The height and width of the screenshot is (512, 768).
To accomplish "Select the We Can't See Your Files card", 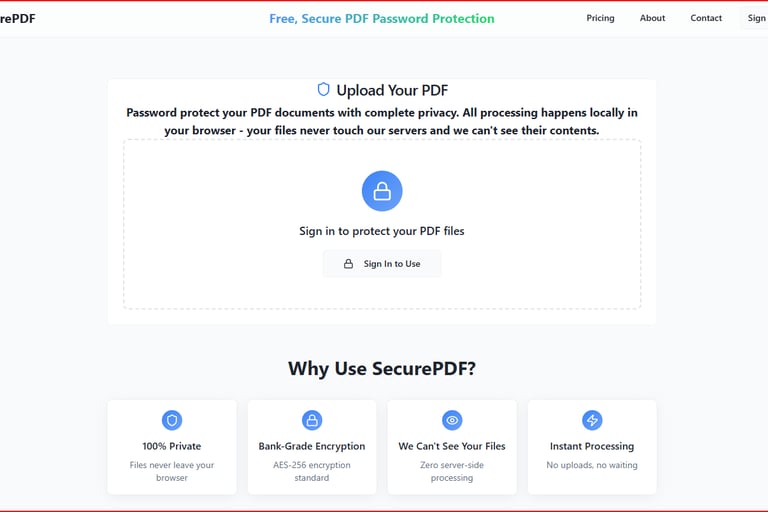I will 452,447.
